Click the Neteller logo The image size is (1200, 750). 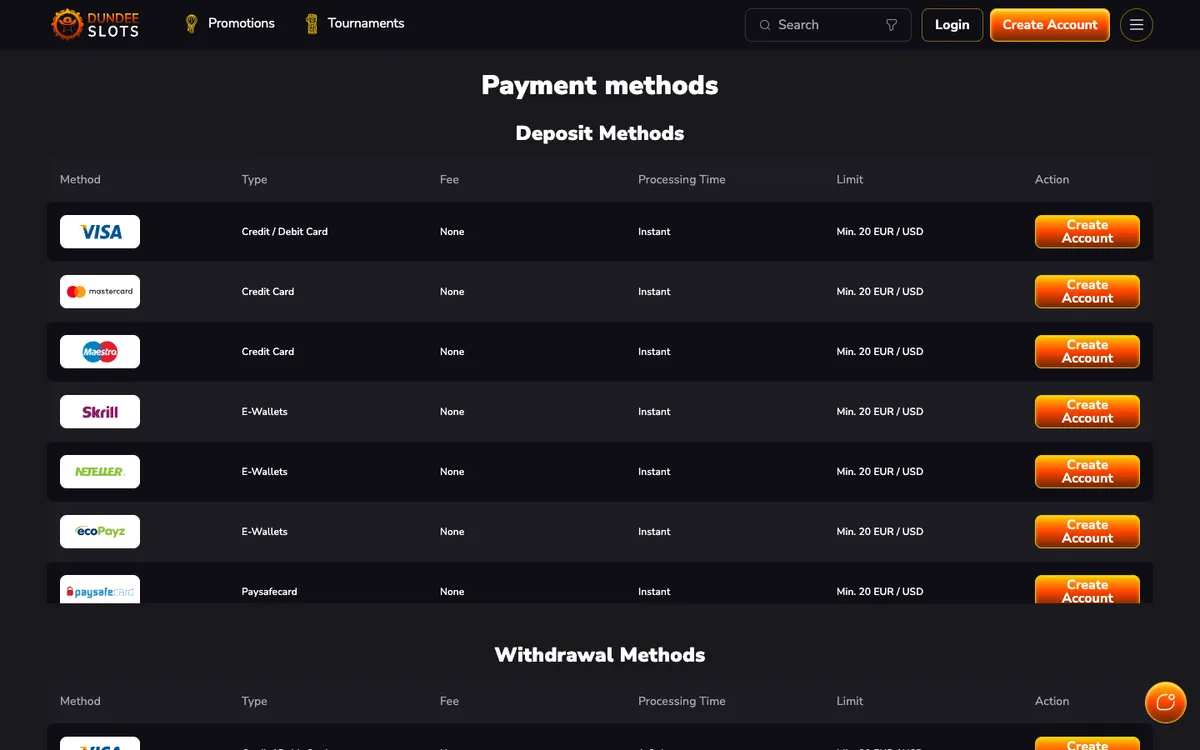[100, 472]
